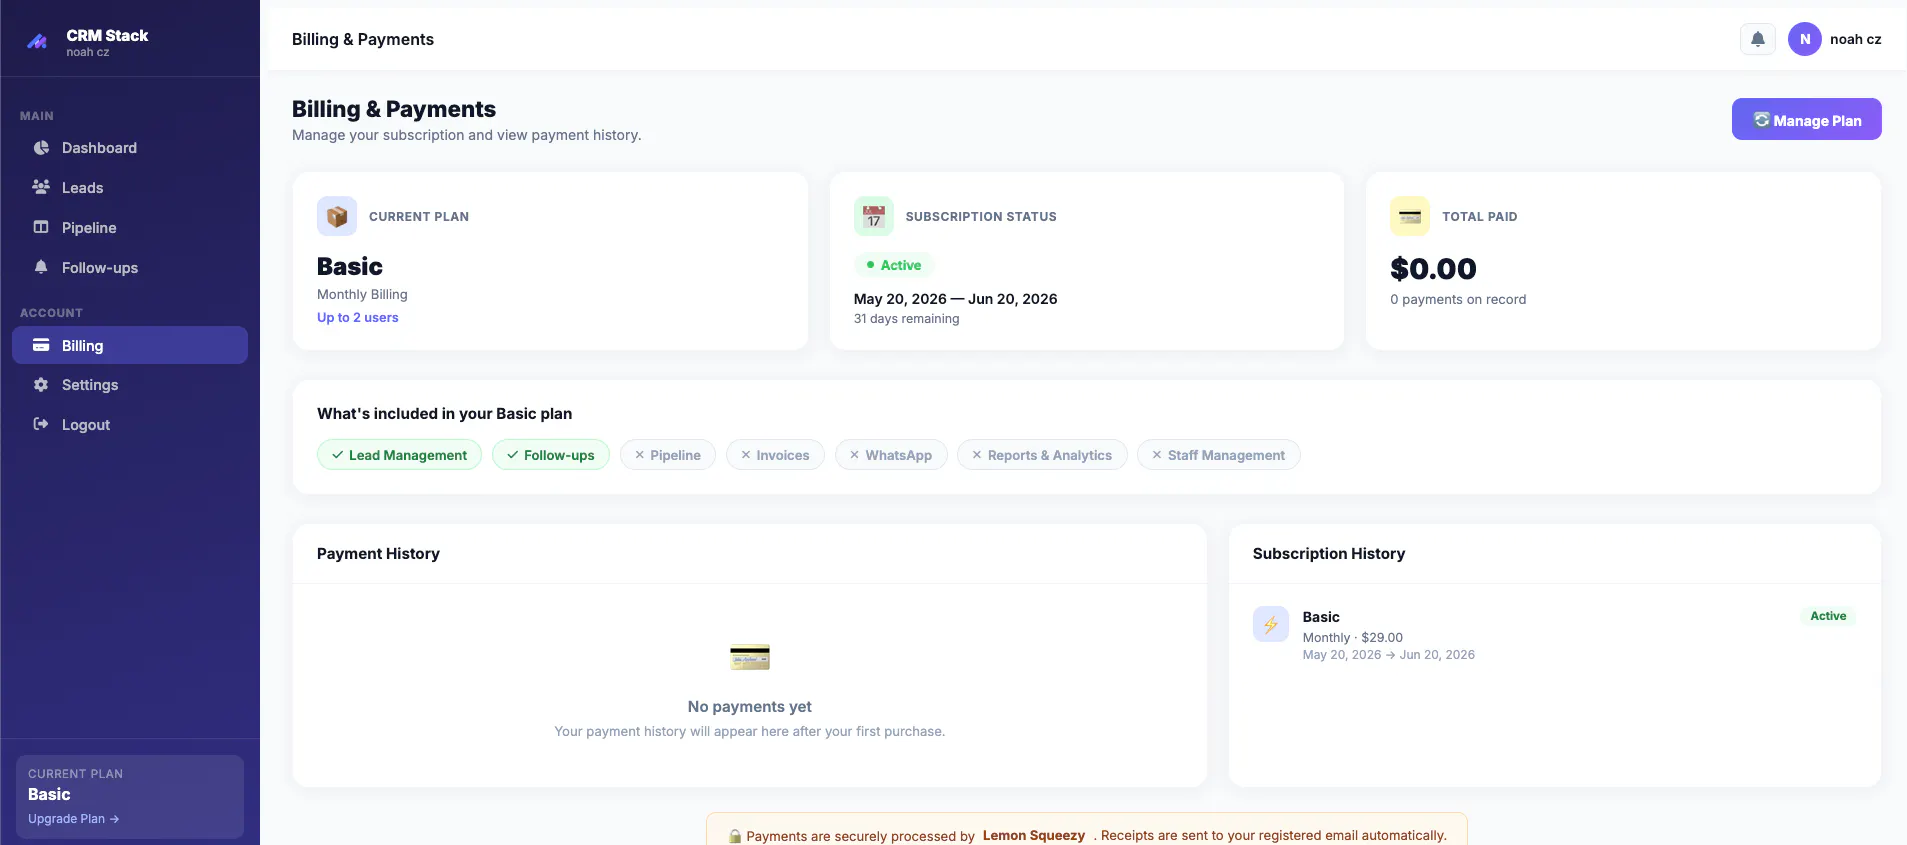Image resolution: width=1907 pixels, height=845 pixels.
Task: Click the Settings gear icon
Action: pos(41,385)
